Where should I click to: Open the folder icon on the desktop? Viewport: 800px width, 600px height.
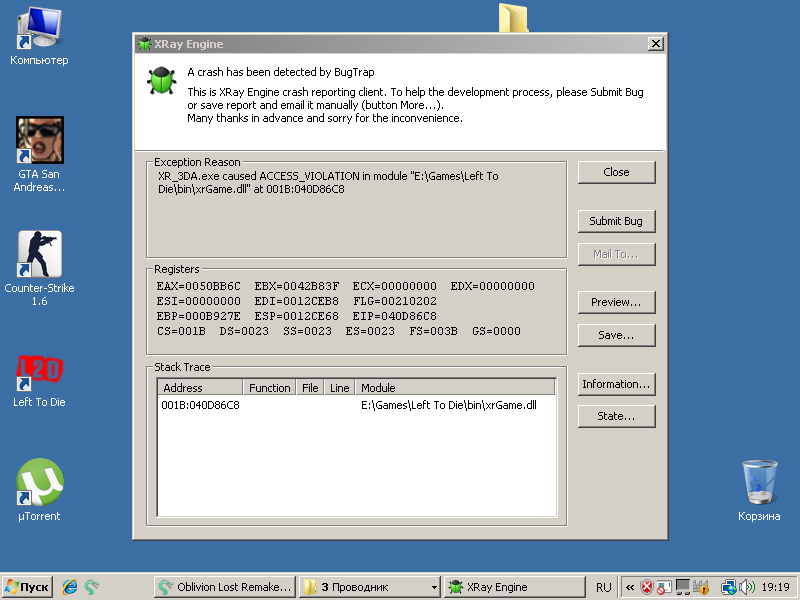(x=512, y=17)
